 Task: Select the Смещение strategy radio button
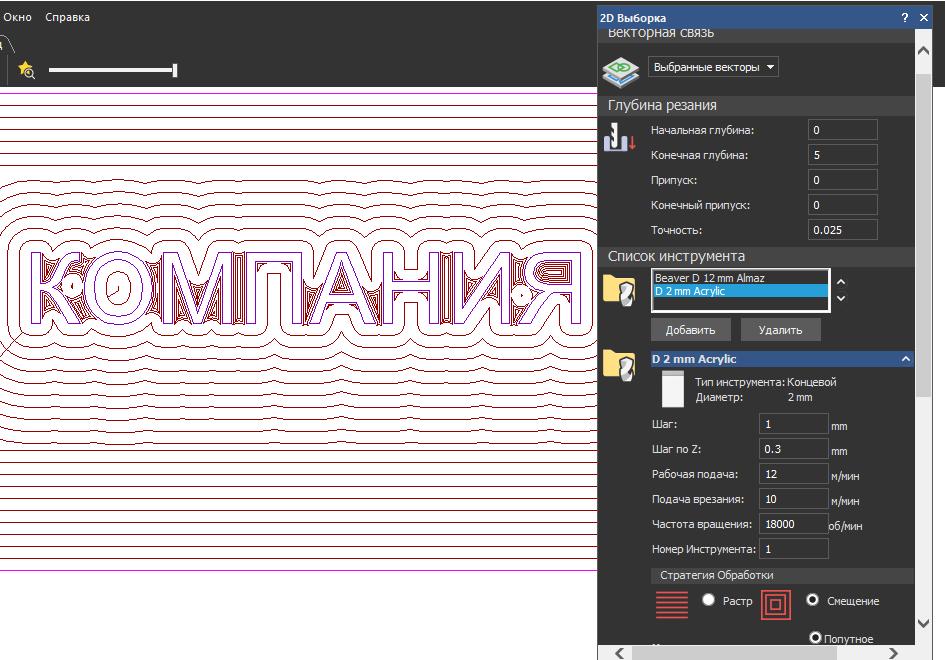click(812, 600)
